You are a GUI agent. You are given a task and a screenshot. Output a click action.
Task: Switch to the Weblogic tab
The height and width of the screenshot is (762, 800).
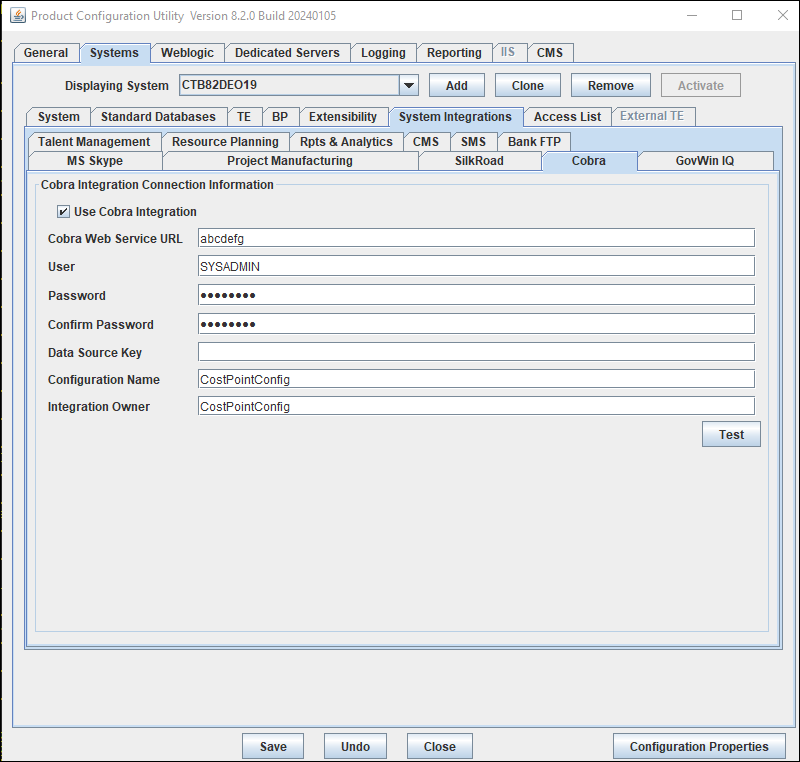point(187,53)
